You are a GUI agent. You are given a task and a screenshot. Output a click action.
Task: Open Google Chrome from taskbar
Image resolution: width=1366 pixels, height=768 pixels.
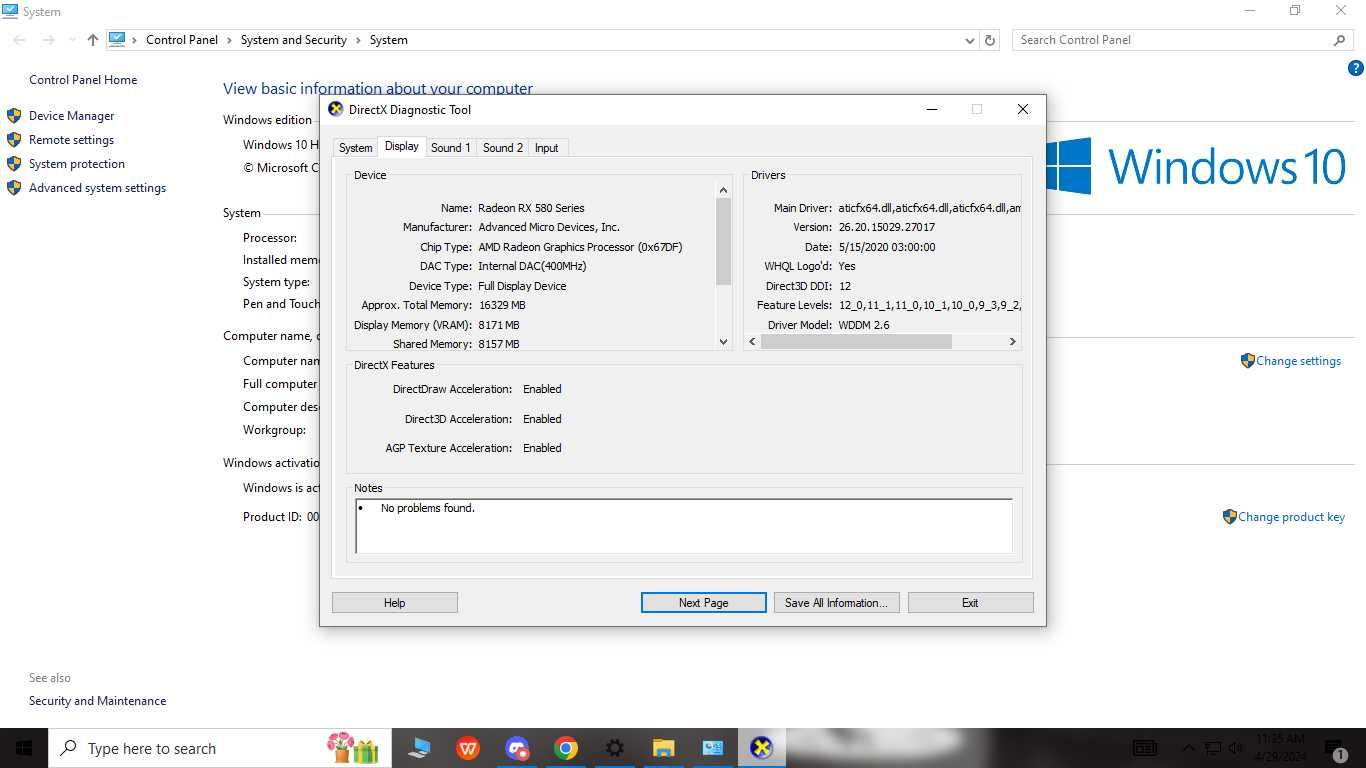click(566, 748)
